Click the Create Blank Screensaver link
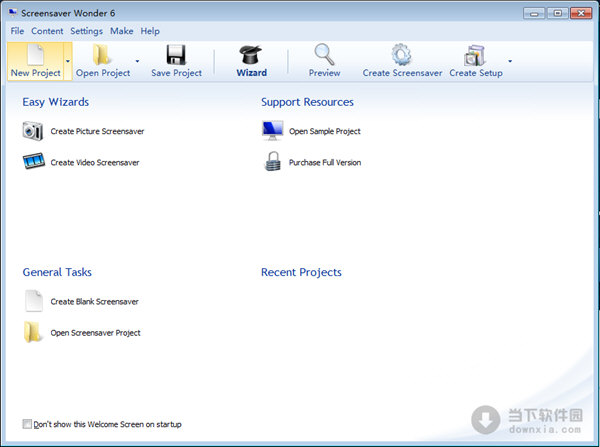Screen dimensions: 600x447 (95, 302)
